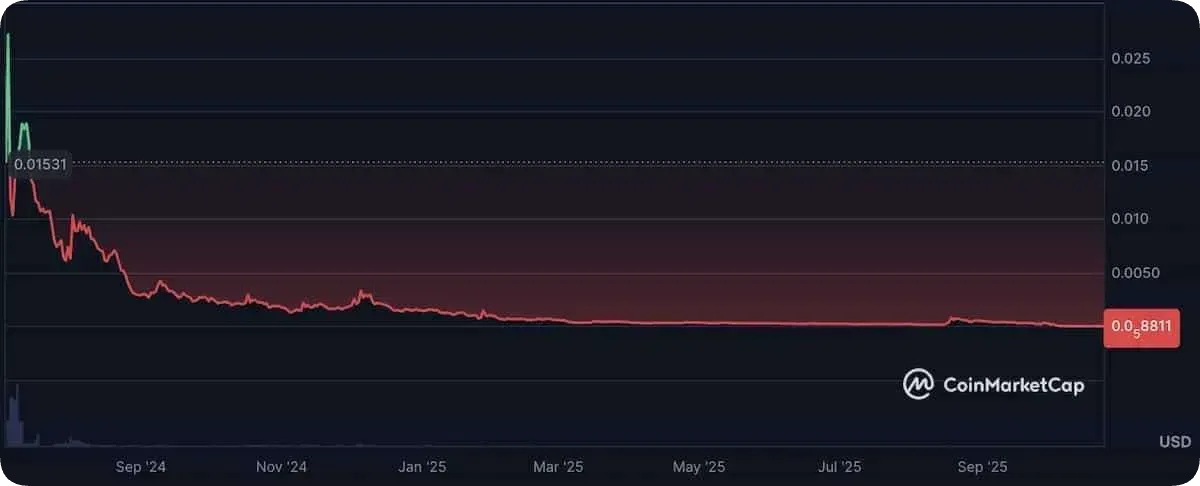Viewport: 1200px width, 486px height.
Task: Click the Jan '25 date label
Action: 422,467
